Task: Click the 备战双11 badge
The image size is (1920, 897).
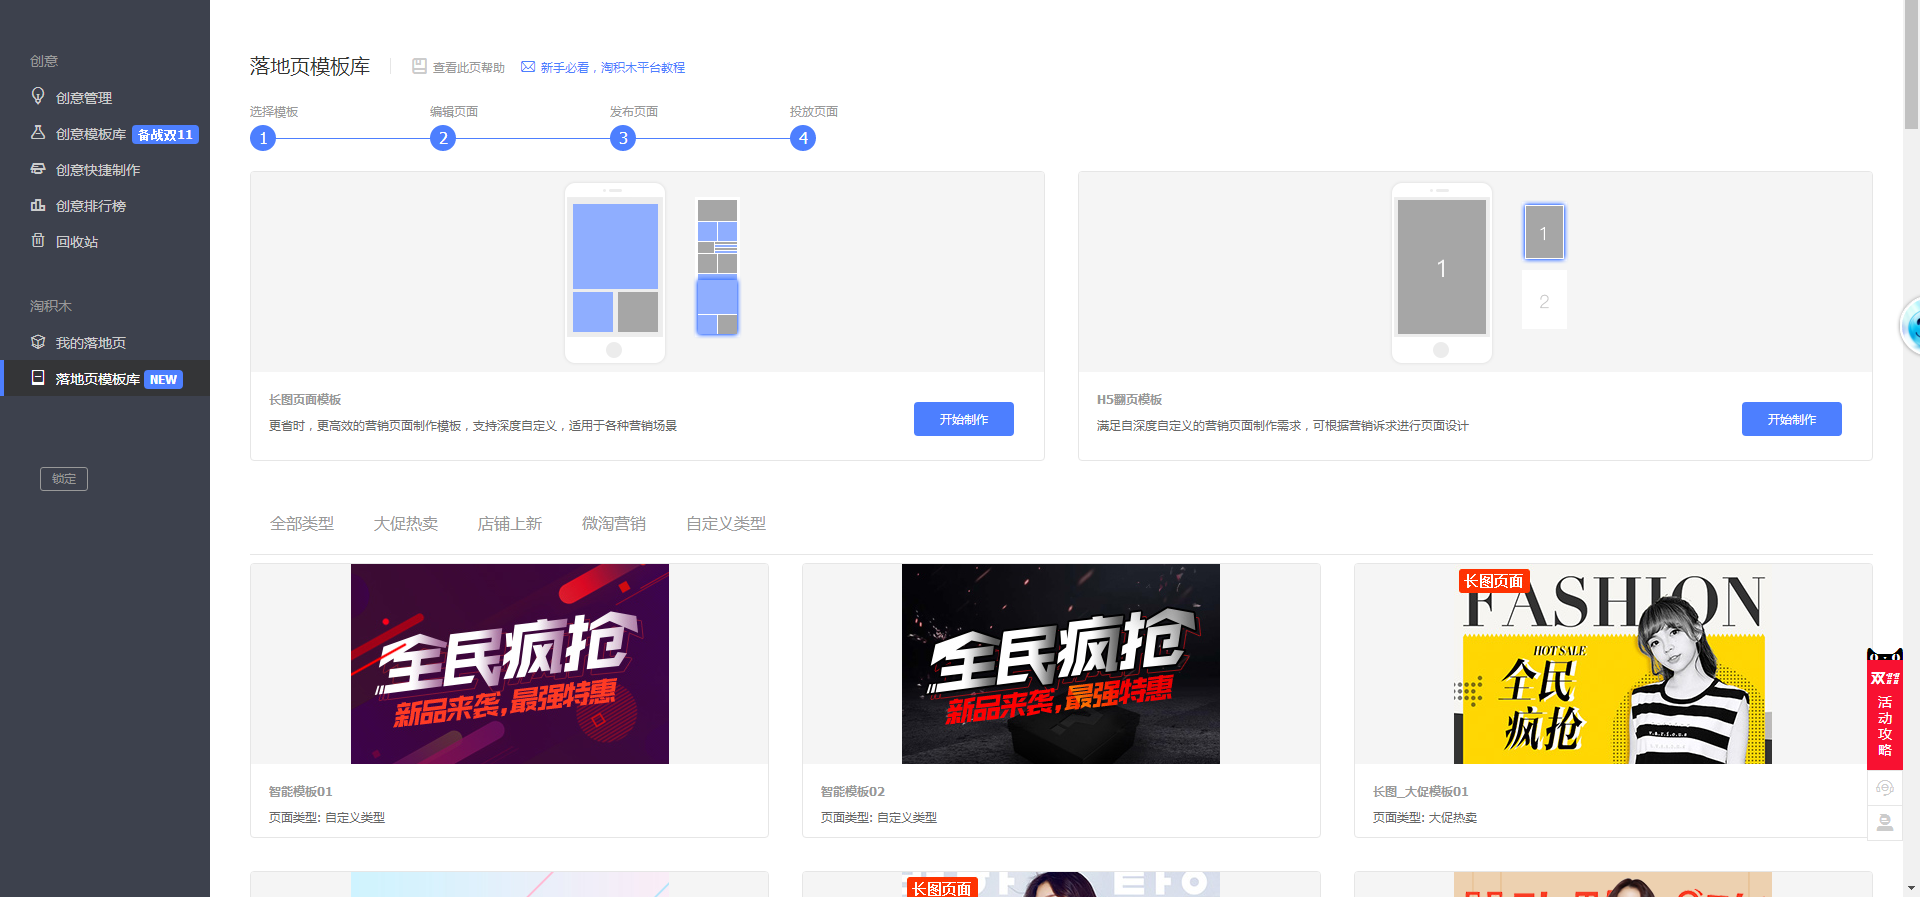Action: click(x=165, y=135)
